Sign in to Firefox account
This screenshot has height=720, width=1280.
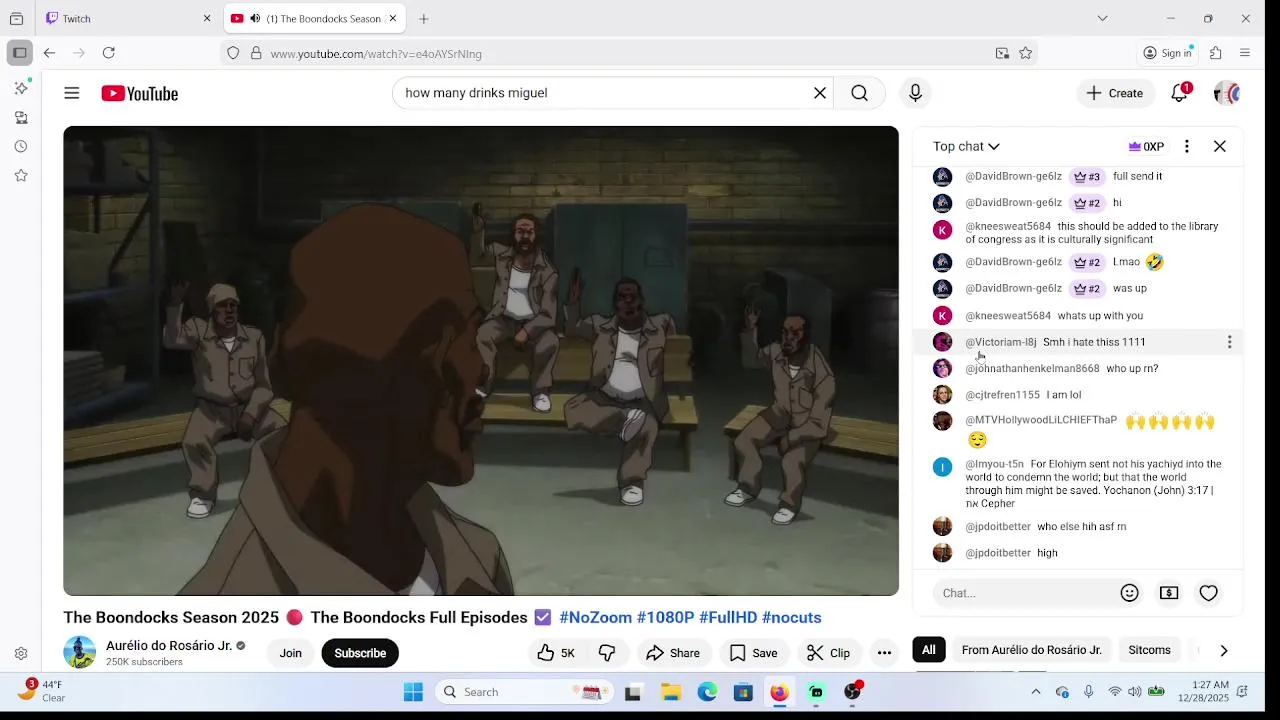pyautogui.click(x=1168, y=53)
